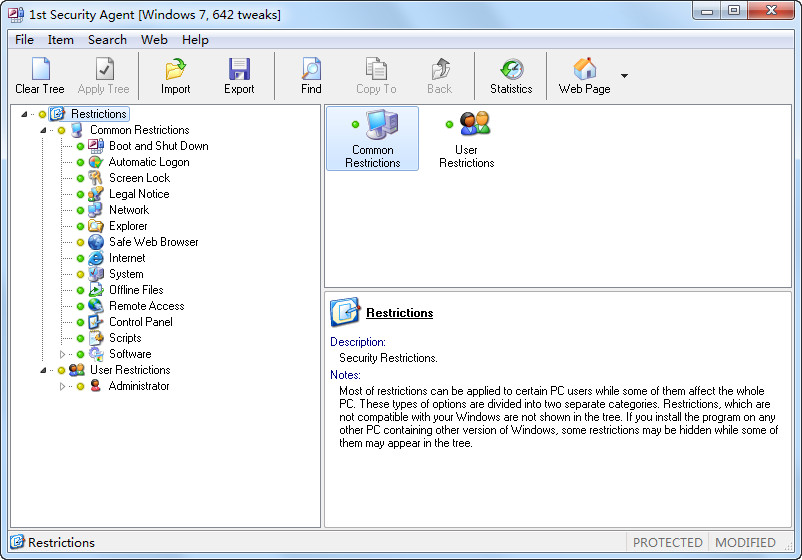Screen dimensions: 802x560
Task: Click the Back toolbar icon
Action: (439, 69)
